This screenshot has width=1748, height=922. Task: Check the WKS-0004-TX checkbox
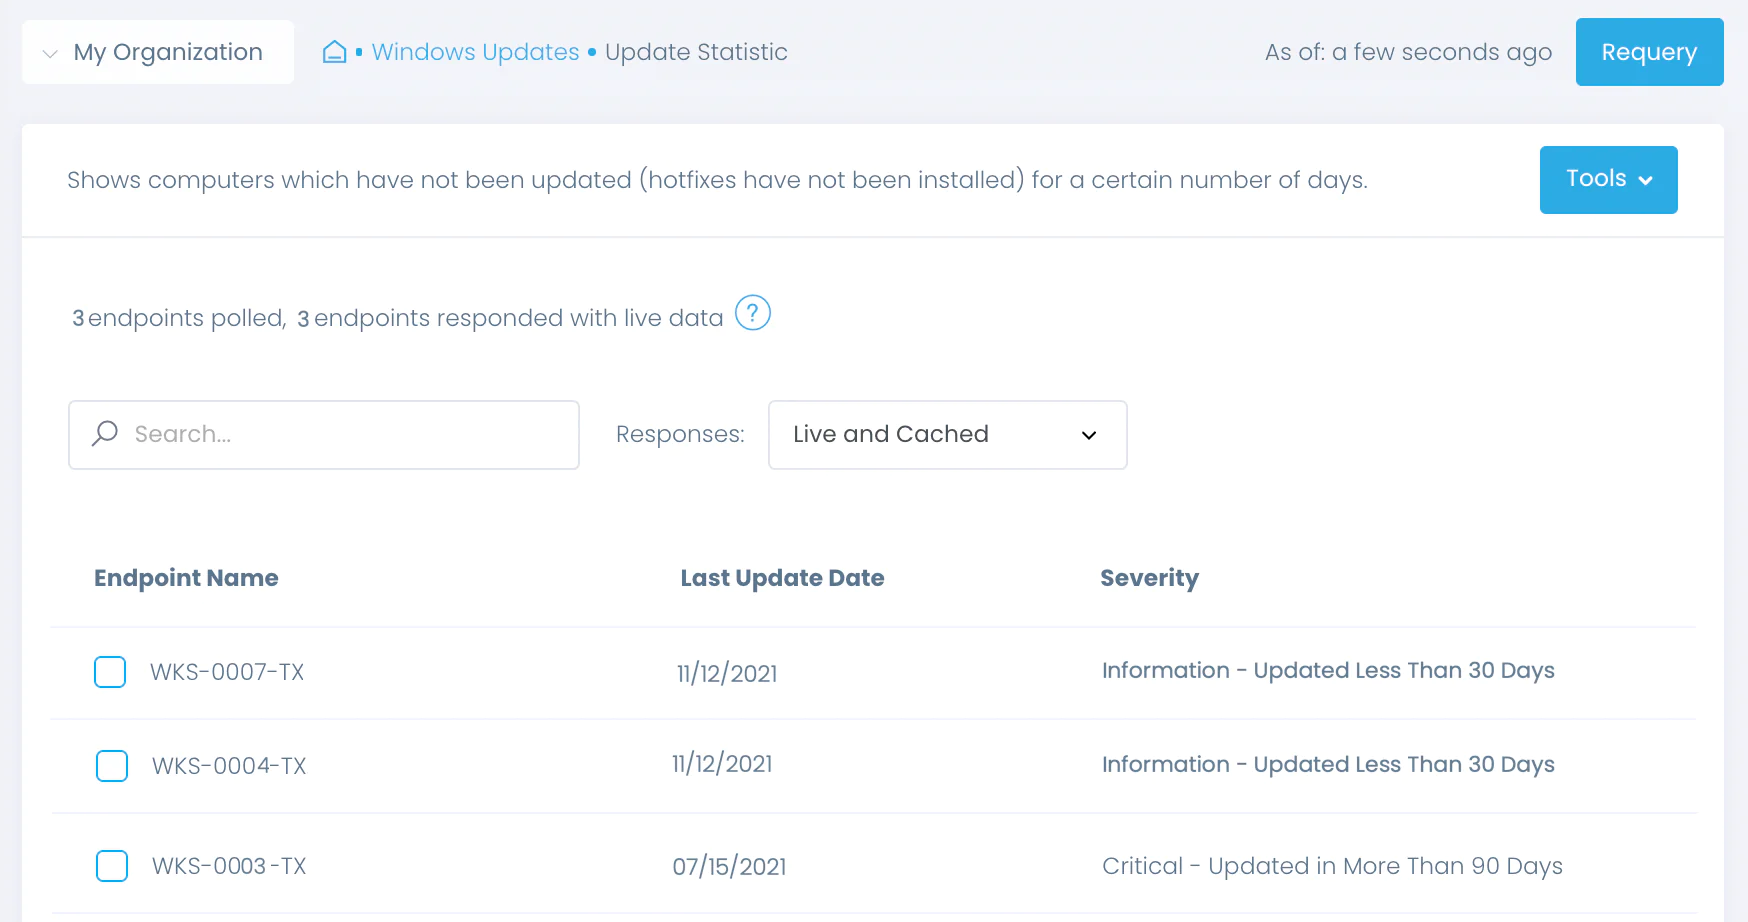pyautogui.click(x=112, y=766)
